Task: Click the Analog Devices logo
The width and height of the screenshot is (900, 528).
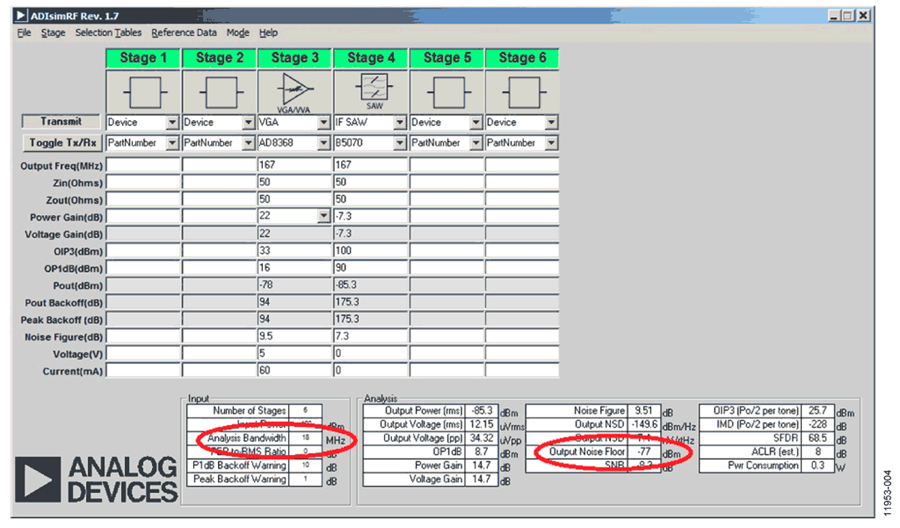Action: pyautogui.click(x=96, y=480)
